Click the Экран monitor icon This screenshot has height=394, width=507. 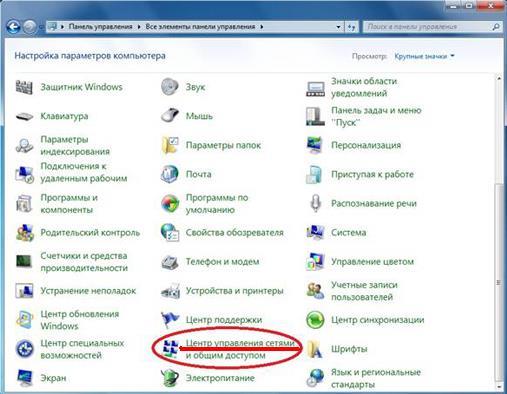(x=24, y=378)
